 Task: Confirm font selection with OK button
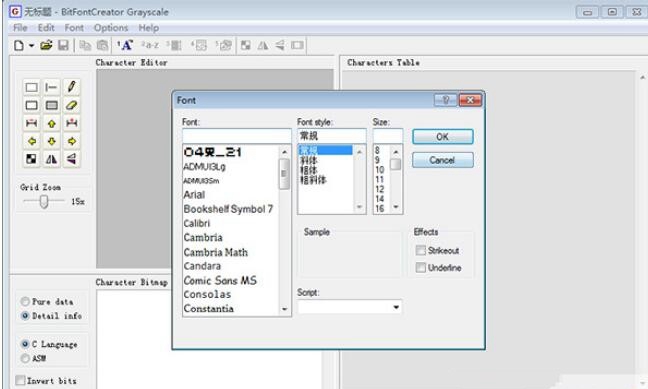(443, 136)
